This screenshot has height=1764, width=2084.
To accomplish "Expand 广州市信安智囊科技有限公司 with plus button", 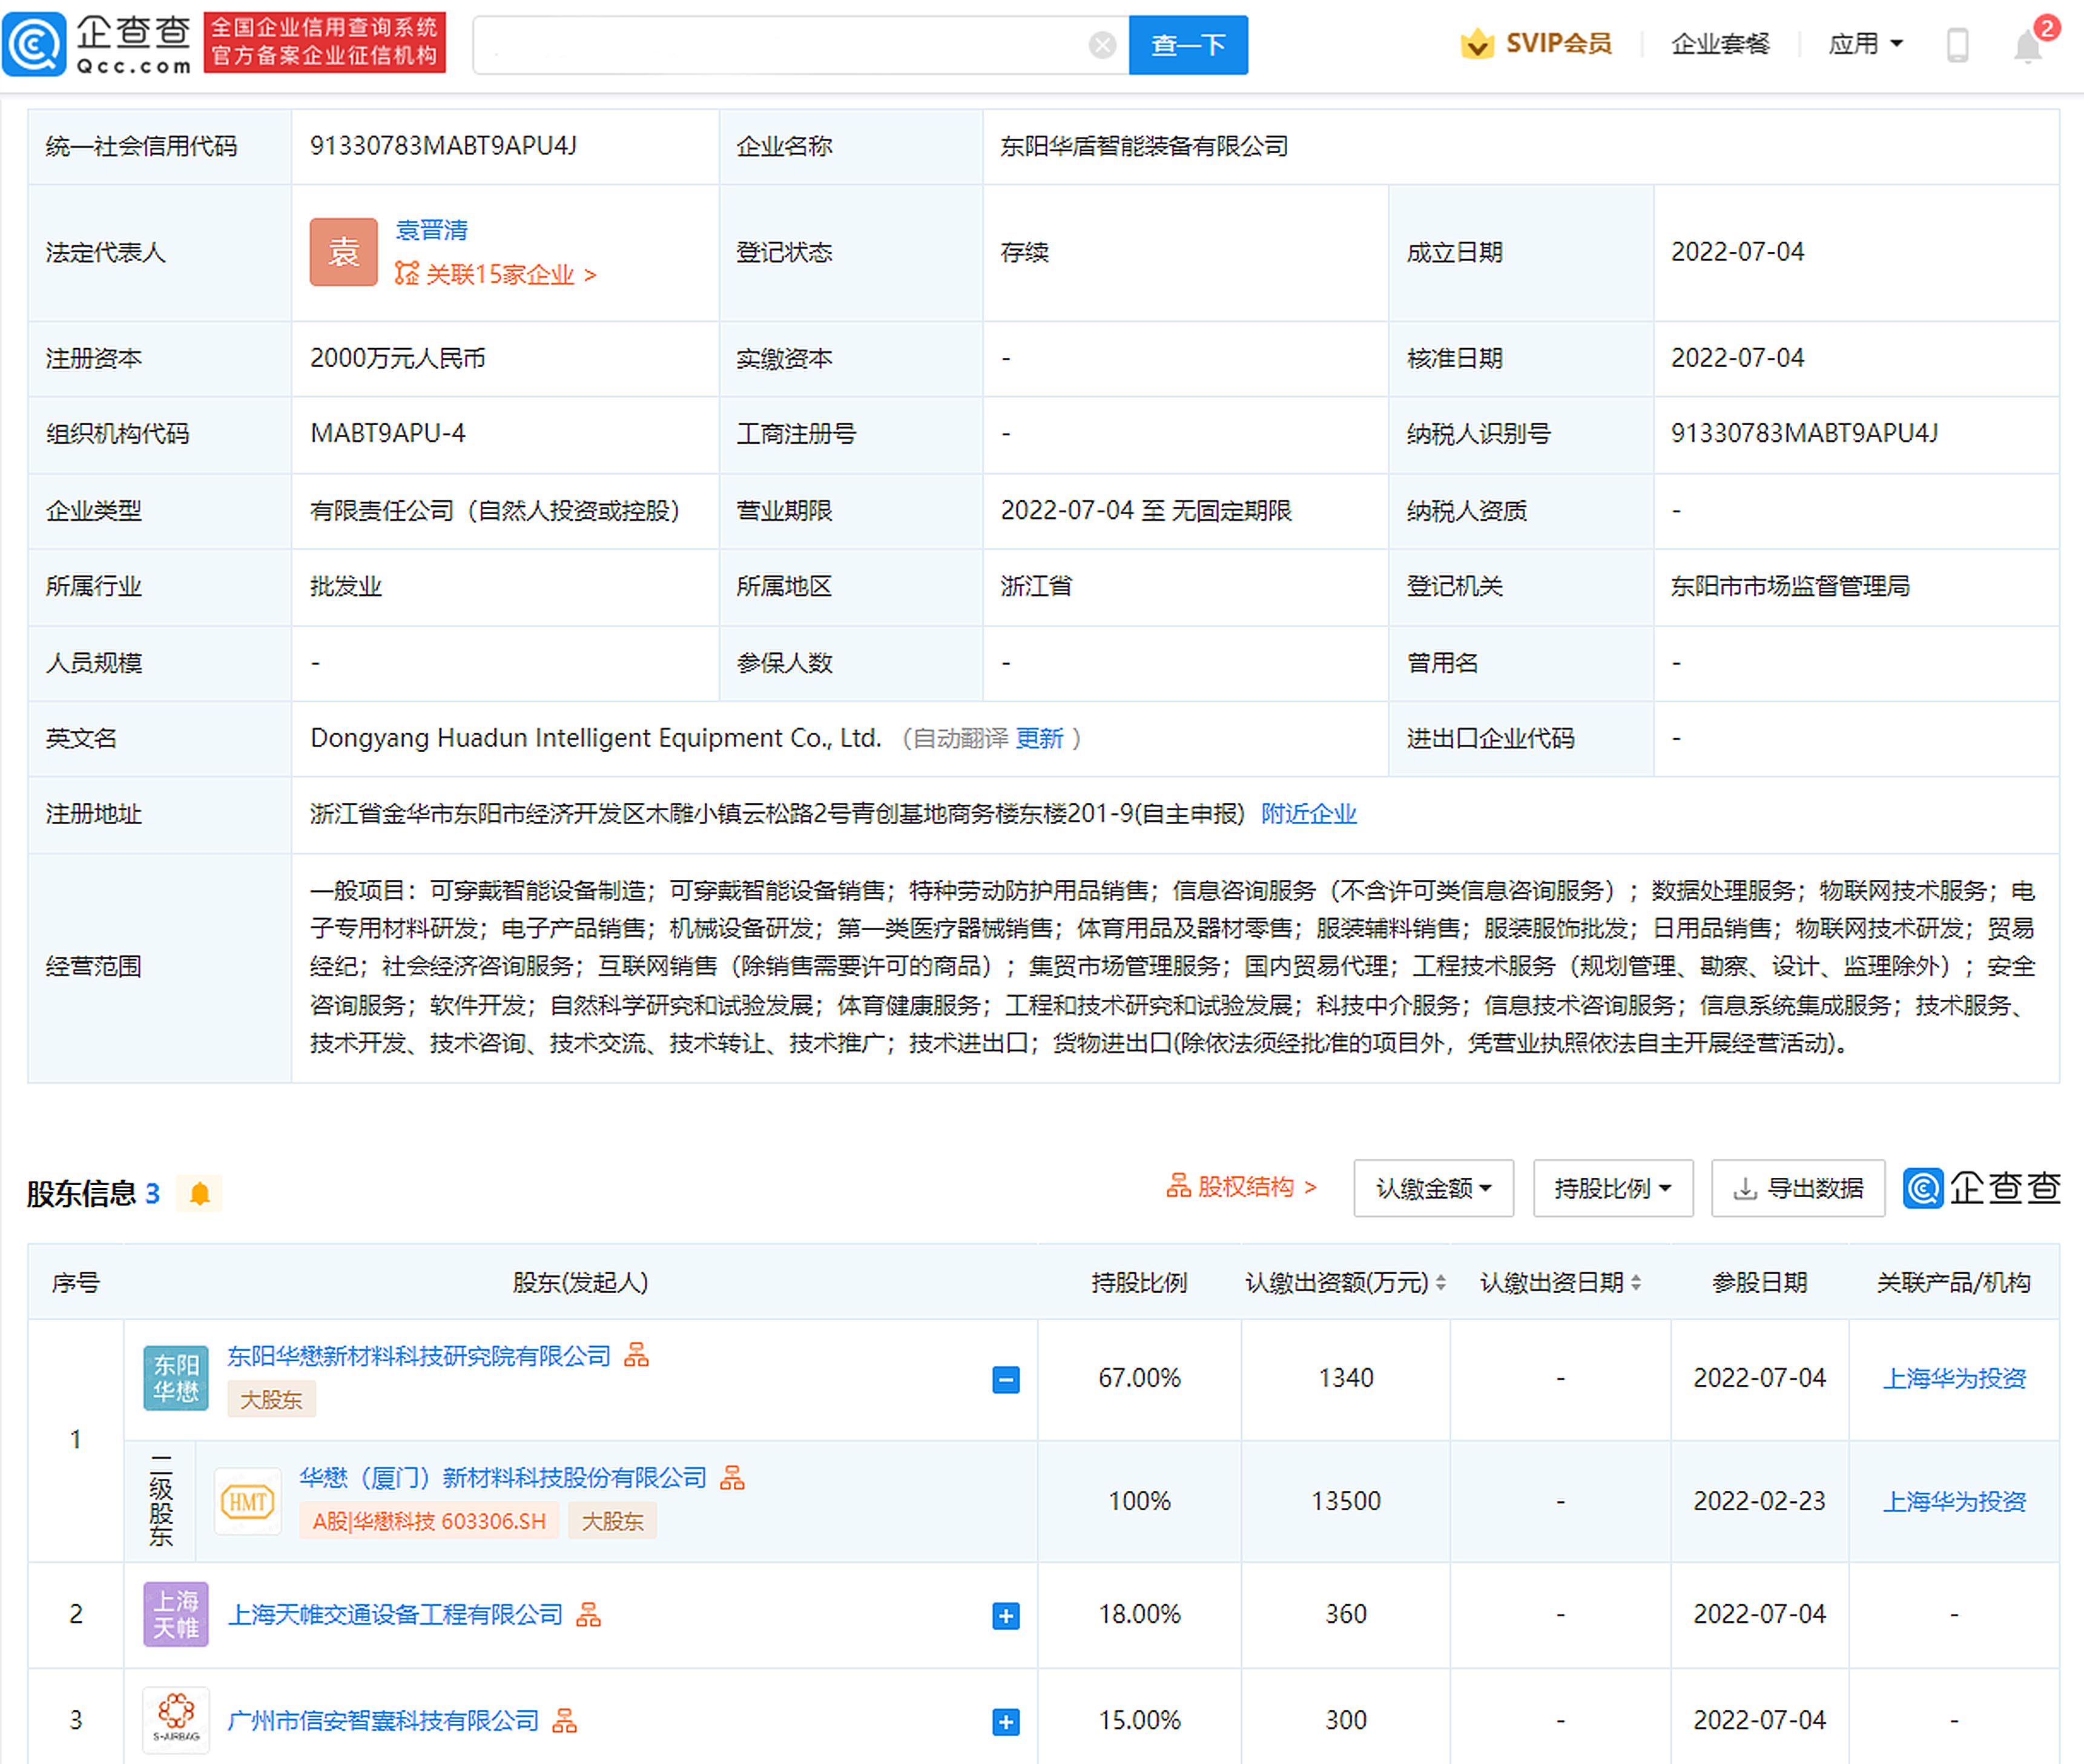I will tap(1006, 1721).
